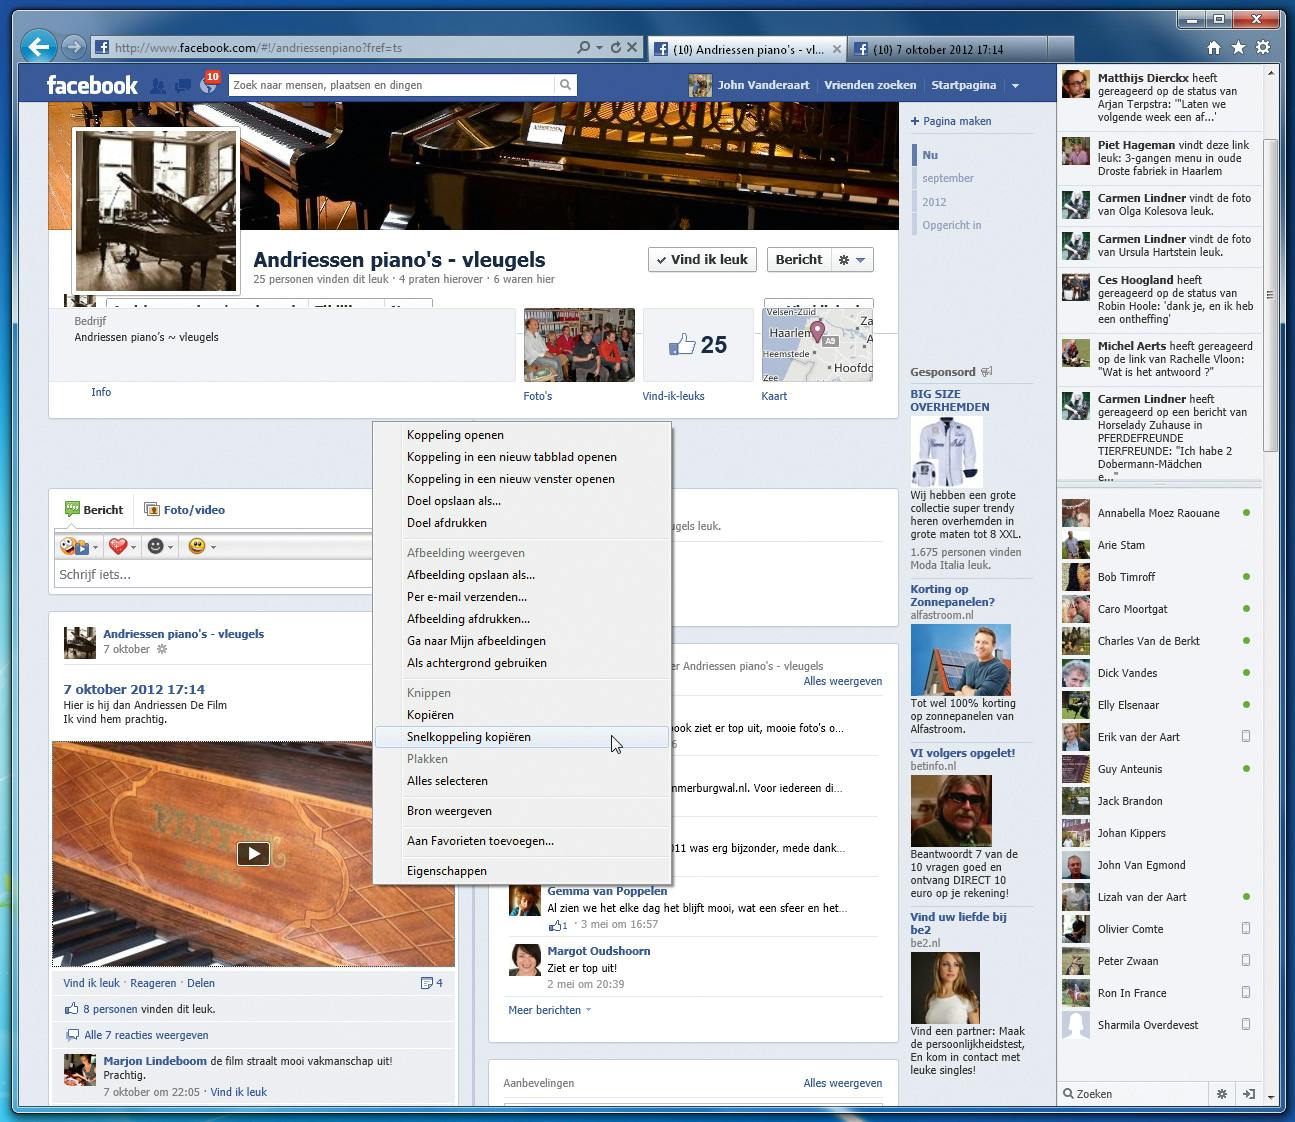
Task: Open the Facebook messages icon
Action: tap(182, 86)
